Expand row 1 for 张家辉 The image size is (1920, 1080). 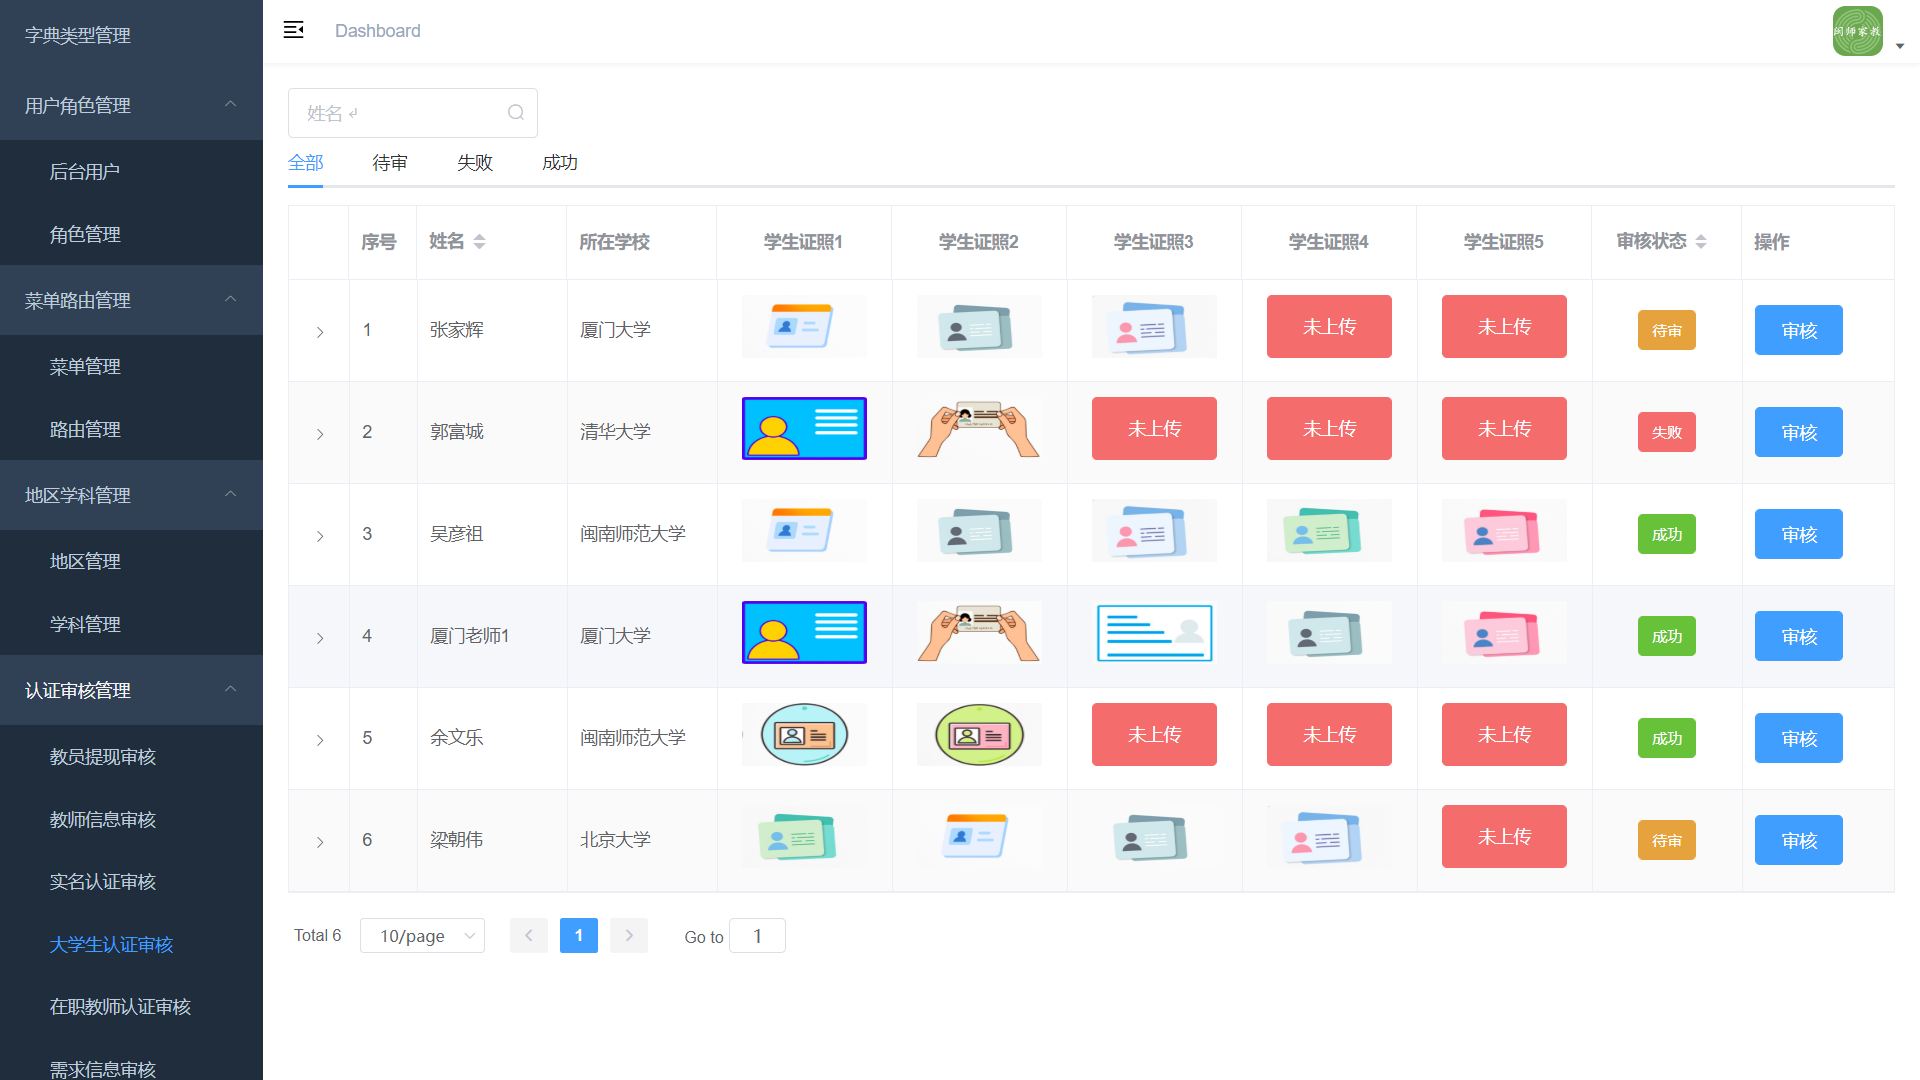click(x=320, y=332)
